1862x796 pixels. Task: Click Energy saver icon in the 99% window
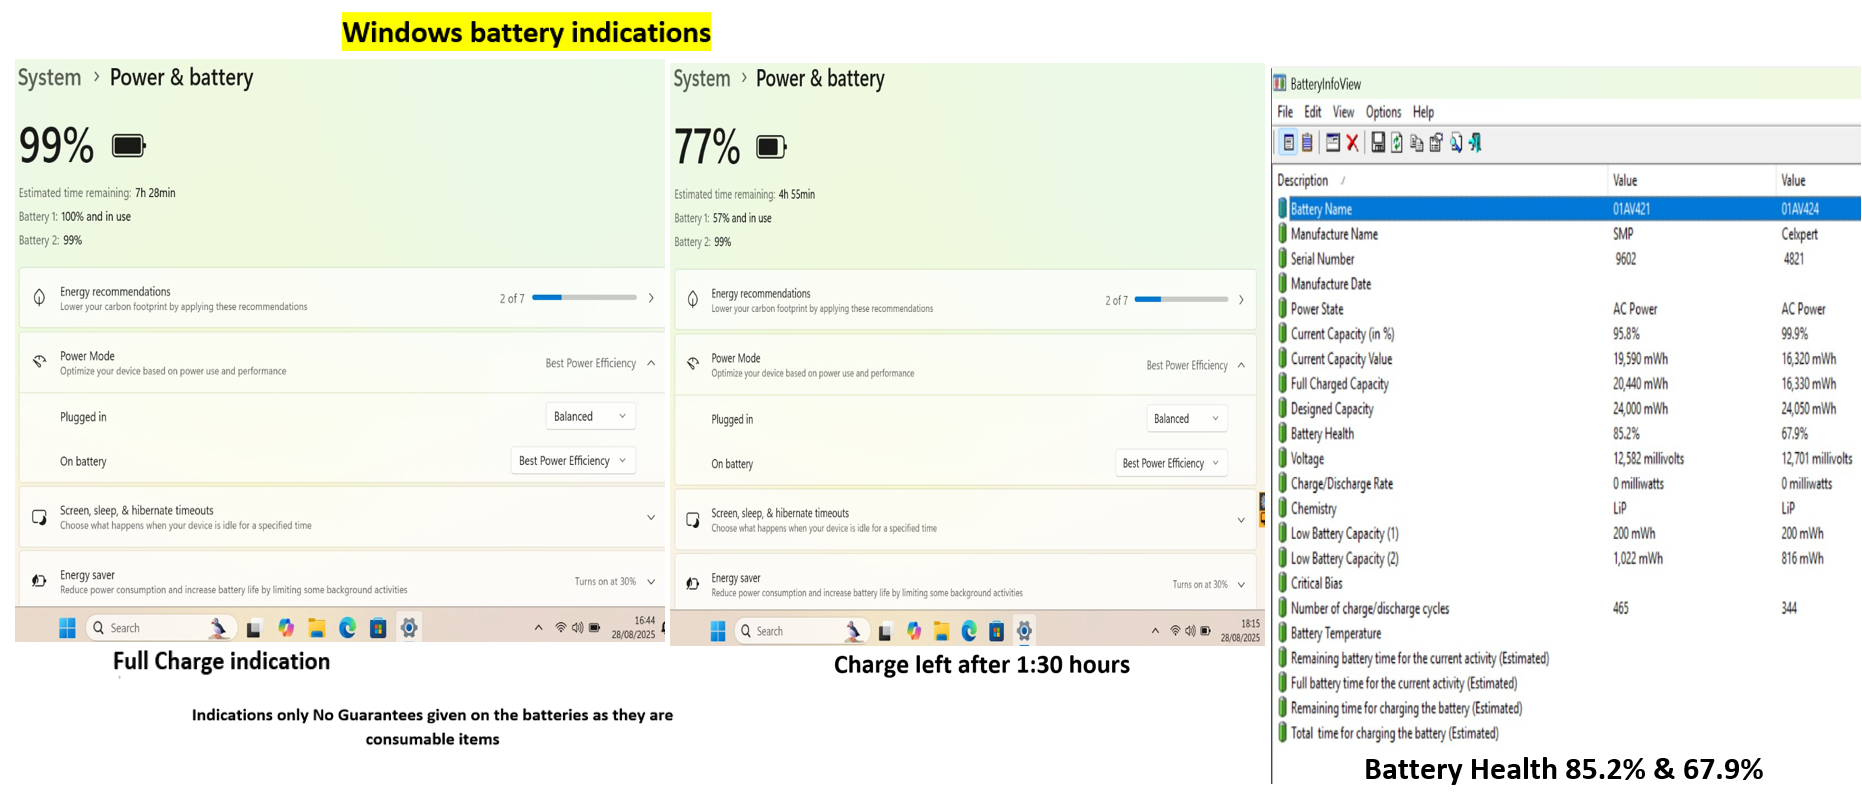click(39, 581)
